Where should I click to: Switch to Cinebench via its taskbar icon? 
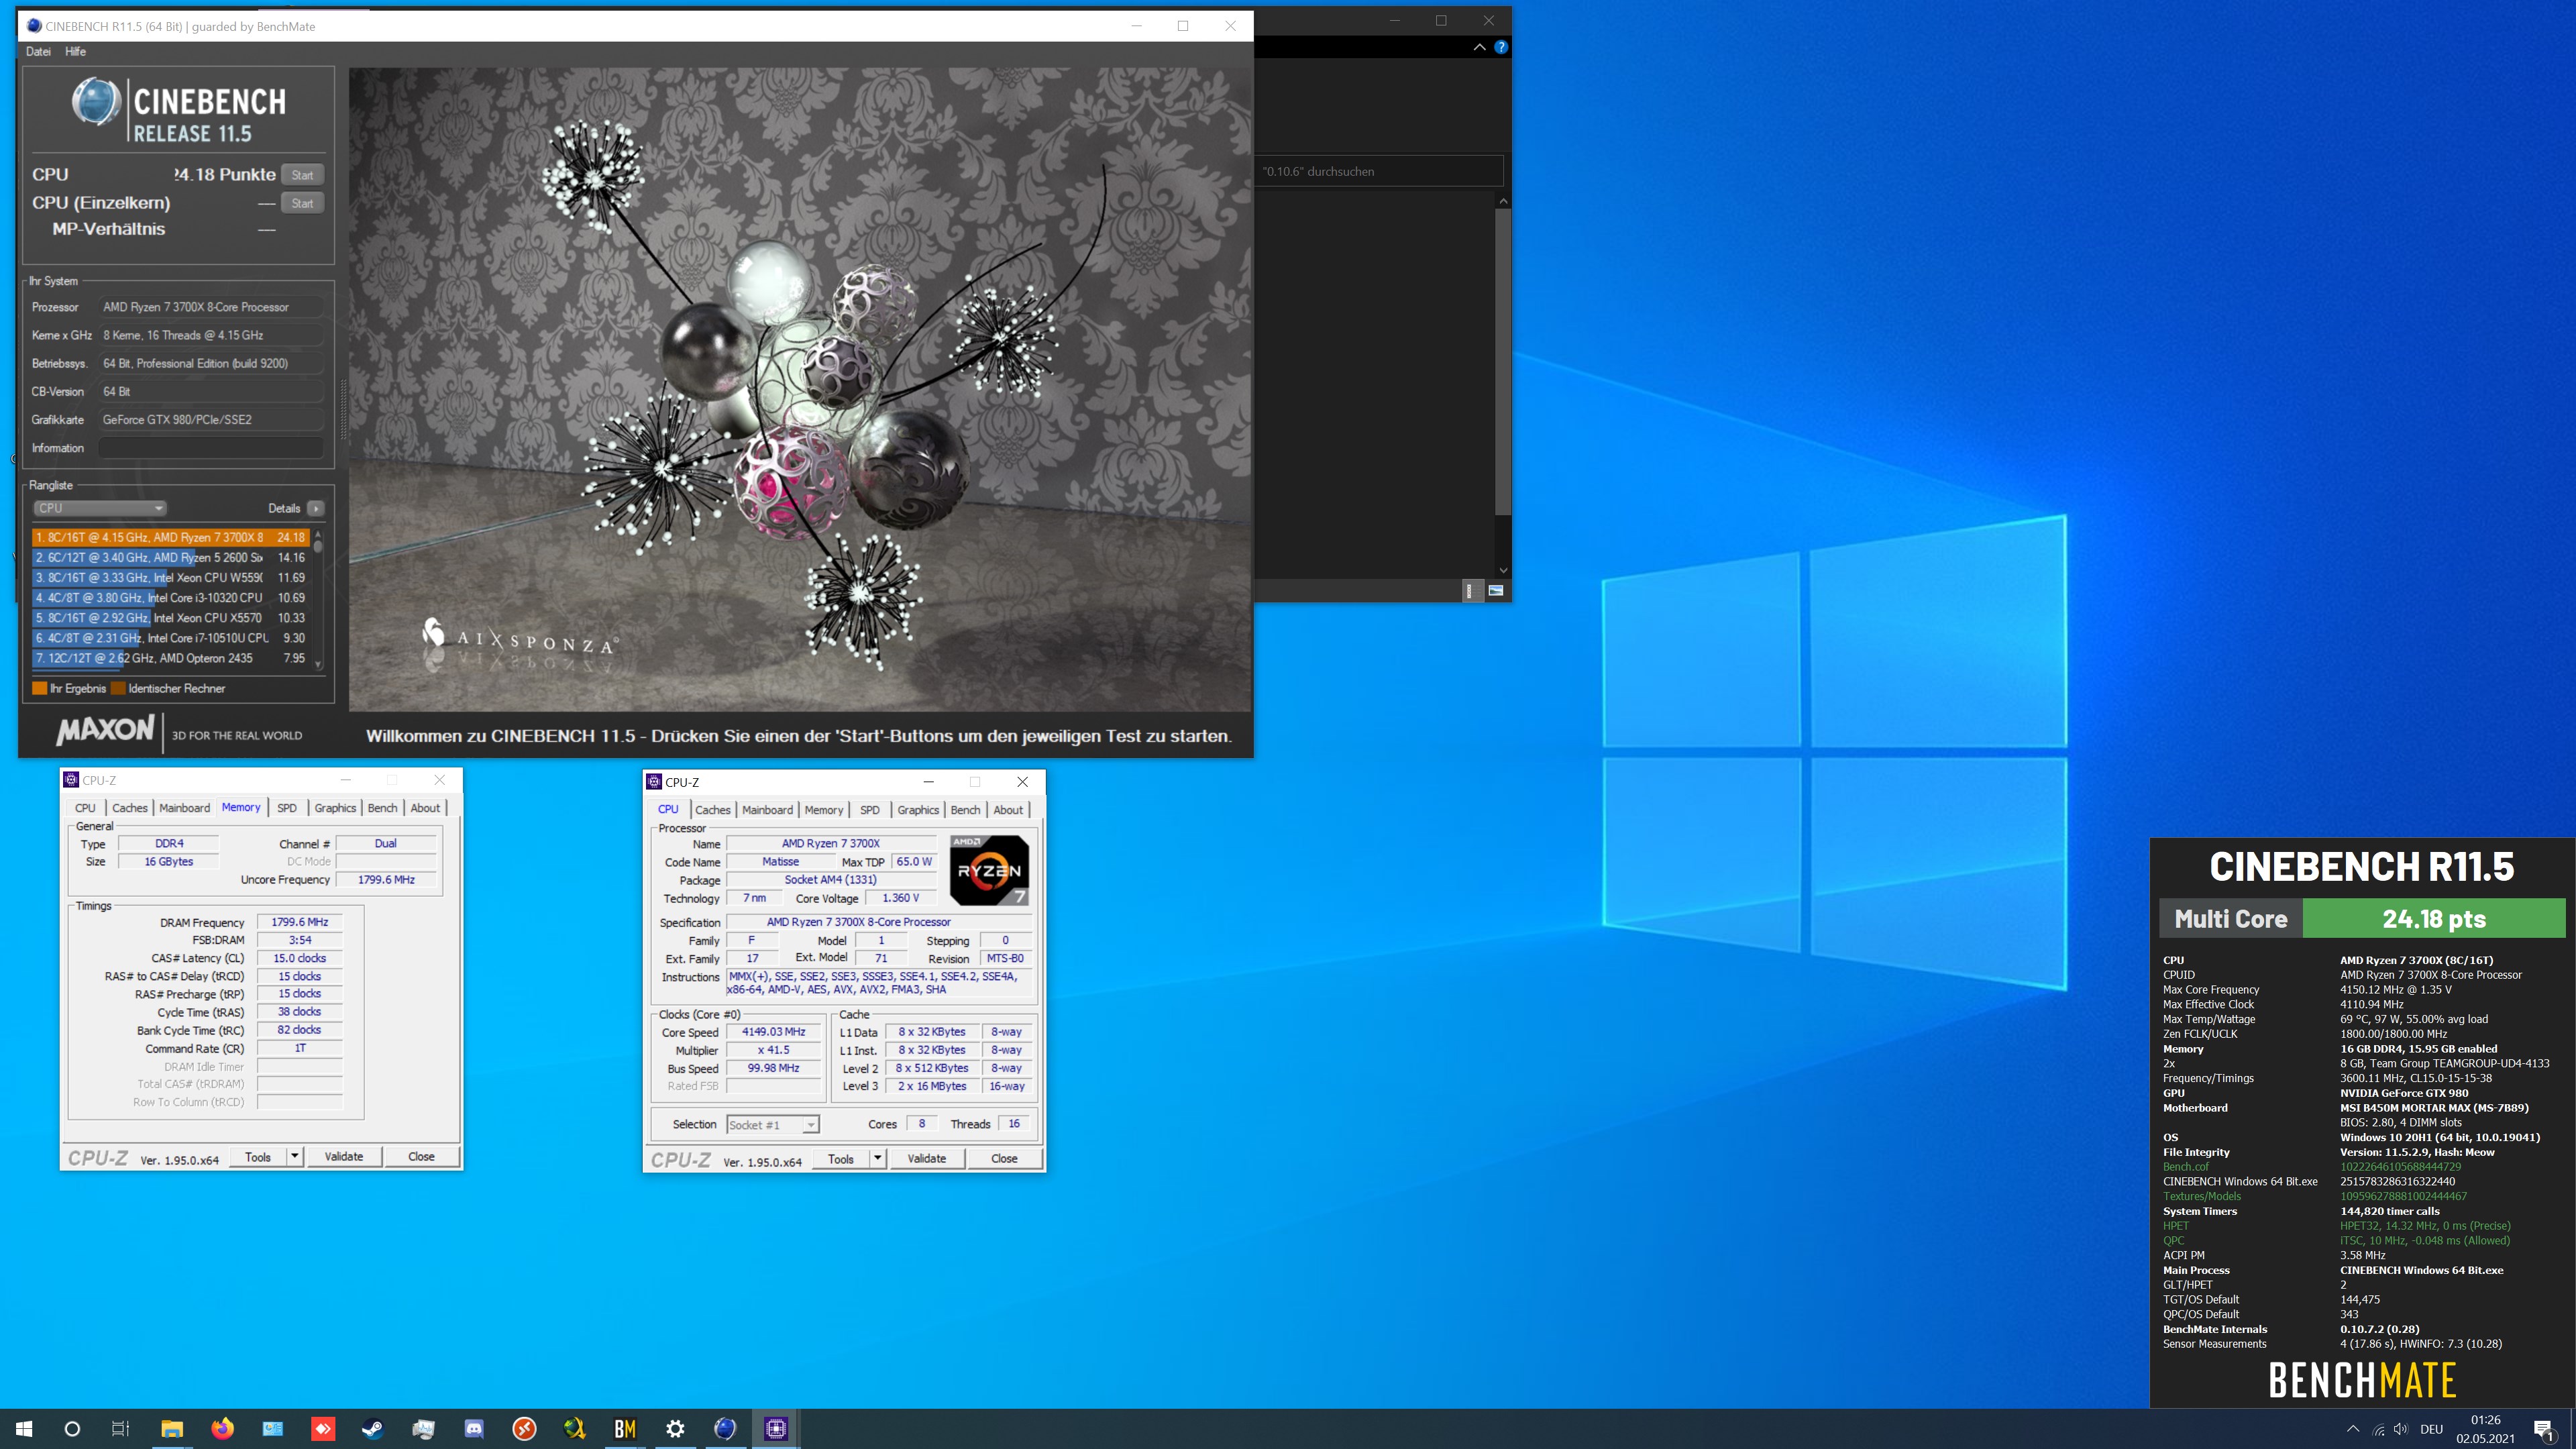725,1429
